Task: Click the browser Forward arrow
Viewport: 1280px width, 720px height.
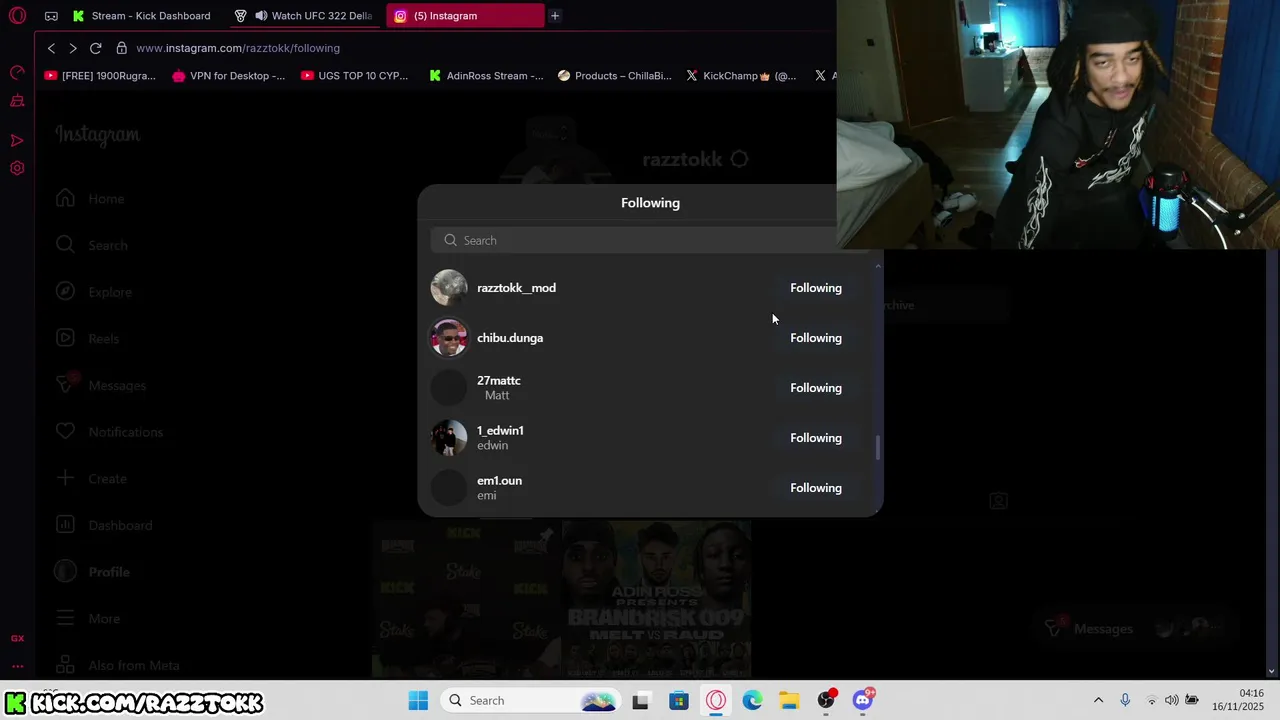Action: [x=73, y=48]
